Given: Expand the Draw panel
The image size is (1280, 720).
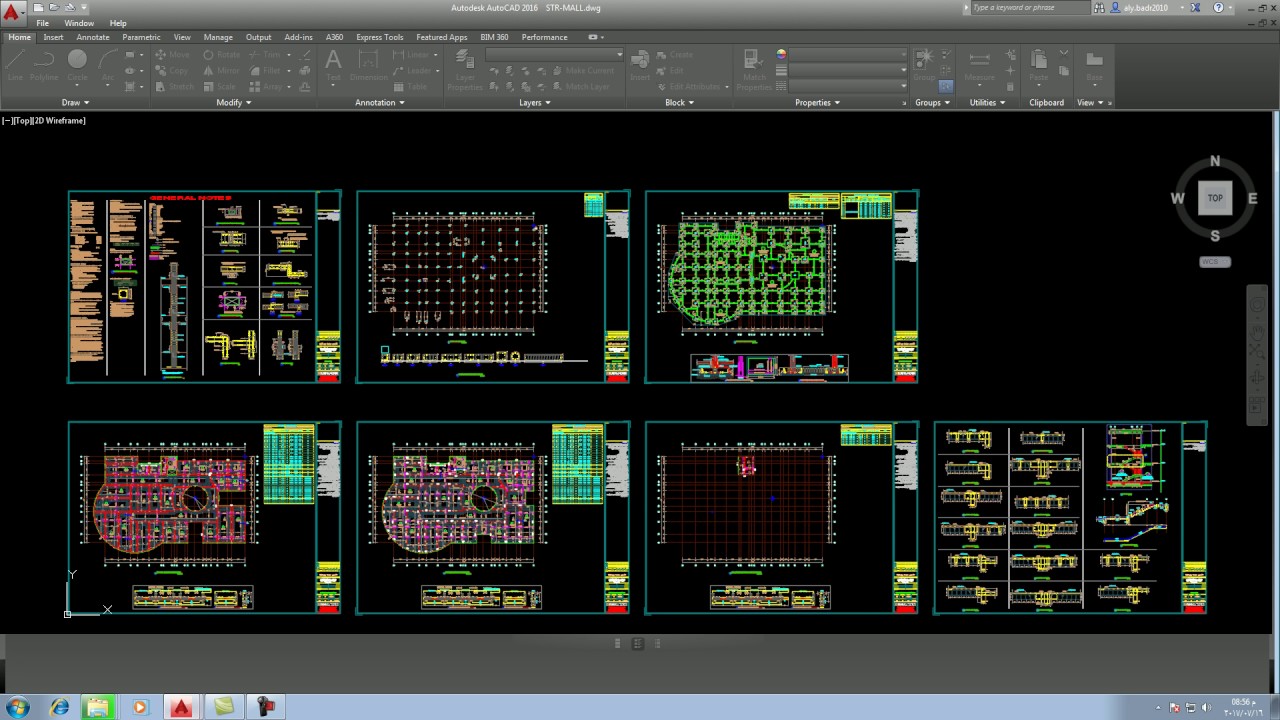Looking at the screenshot, I should click(x=75, y=102).
